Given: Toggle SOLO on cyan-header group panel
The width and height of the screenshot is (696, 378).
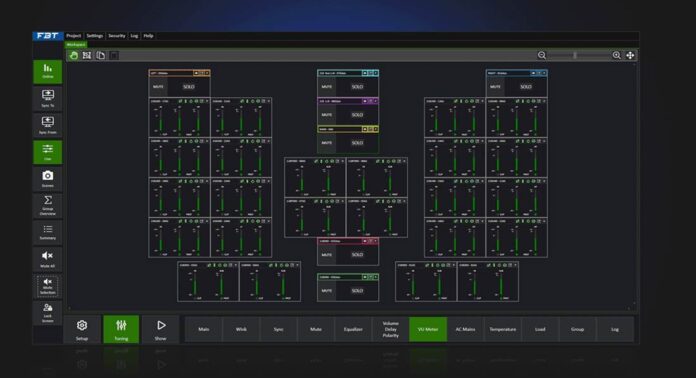Looking at the screenshot, I should click(357, 87).
